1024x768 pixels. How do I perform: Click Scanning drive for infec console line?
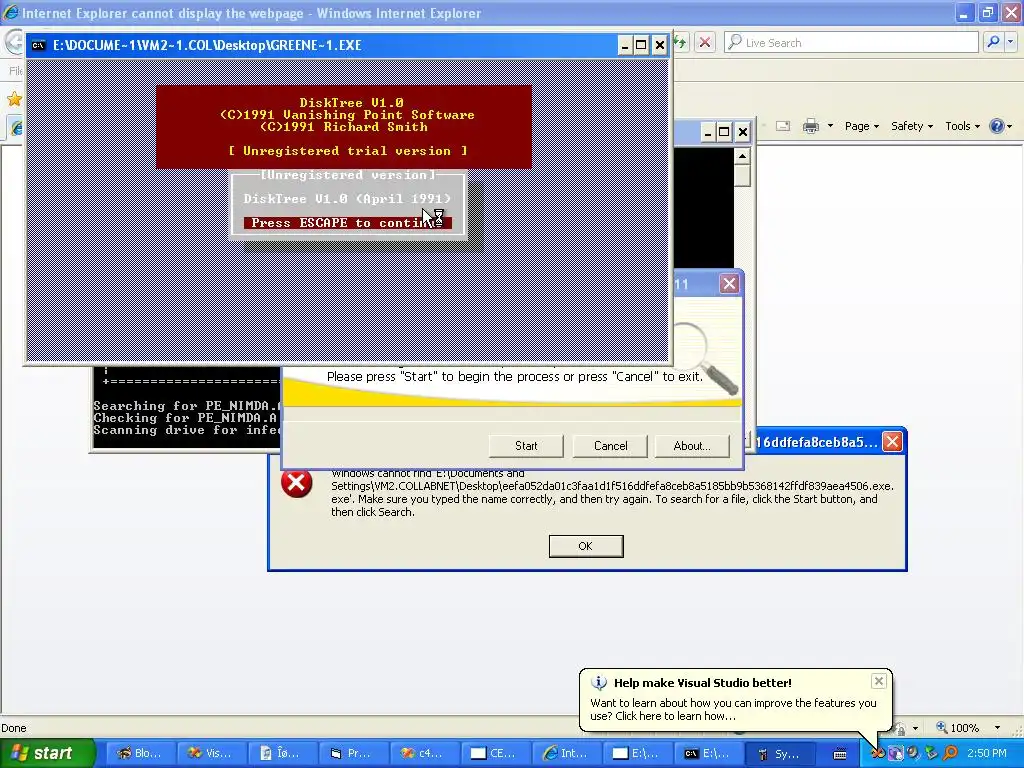point(187,430)
